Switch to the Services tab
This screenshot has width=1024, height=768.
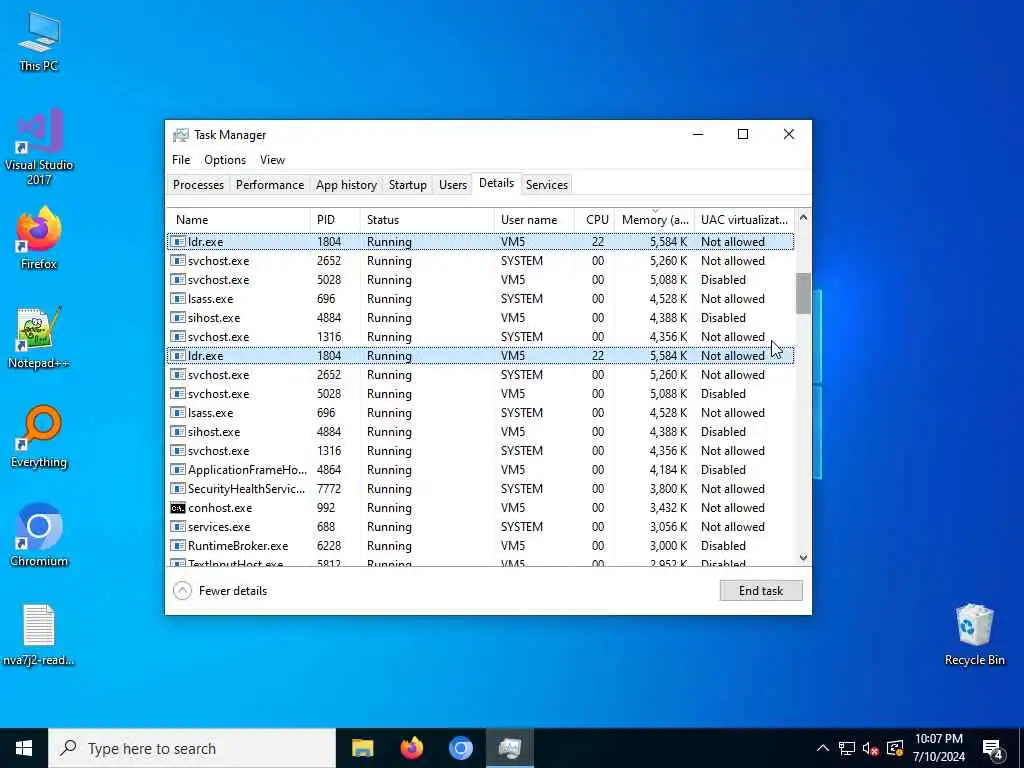pos(547,185)
